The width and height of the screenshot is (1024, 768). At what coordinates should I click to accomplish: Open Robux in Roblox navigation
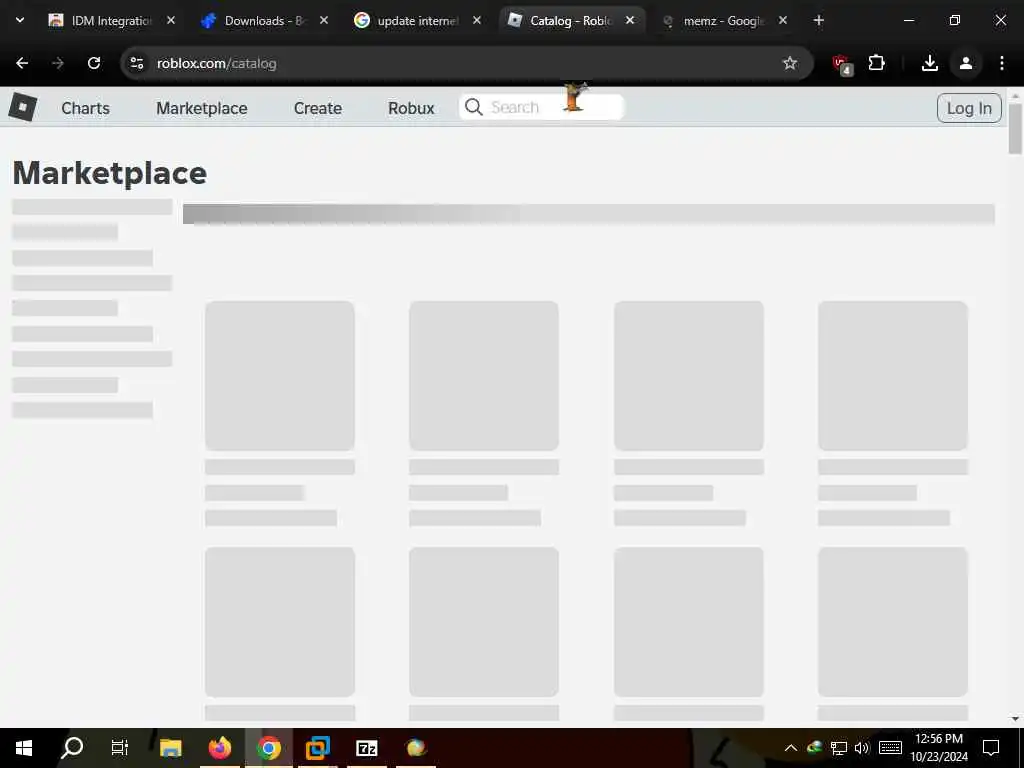pos(411,108)
